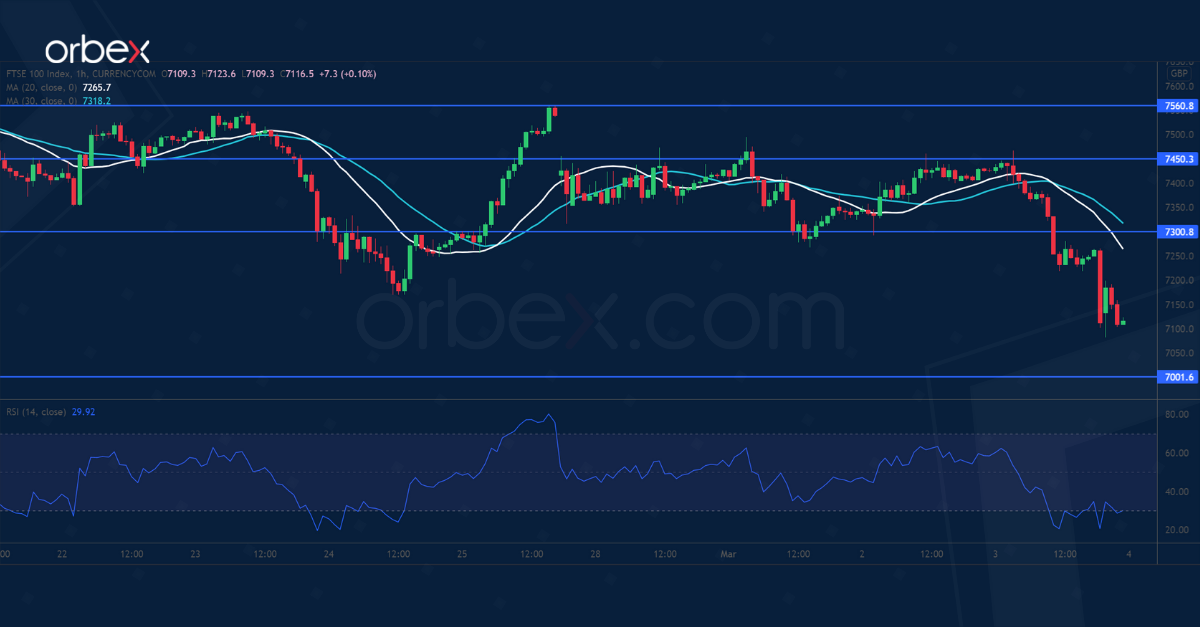Image resolution: width=1200 pixels, height=627 pixels.
Task: Click the close price C7116.5
Action: 299,74
